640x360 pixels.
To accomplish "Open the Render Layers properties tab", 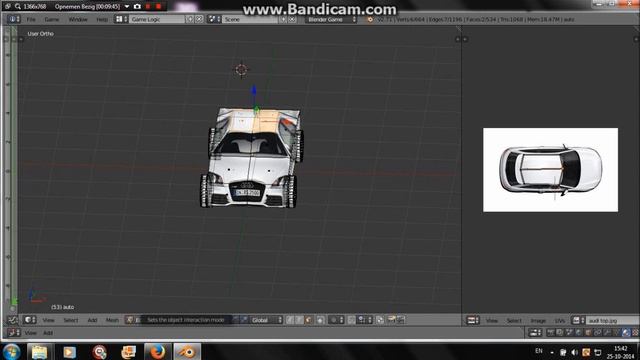I will click(x=560, y=333).
